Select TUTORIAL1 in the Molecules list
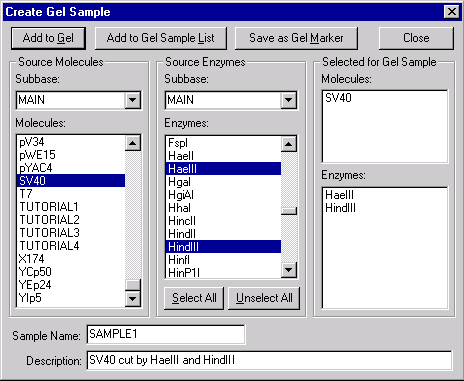 coord(71,207)
